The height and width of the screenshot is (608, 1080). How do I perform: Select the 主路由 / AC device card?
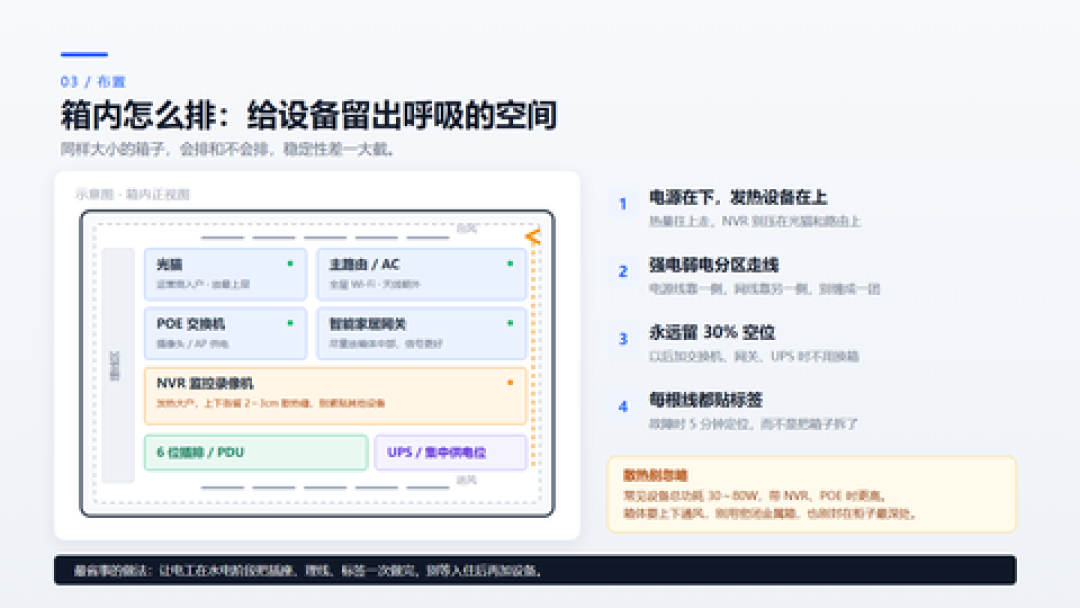tap(422, 274)
